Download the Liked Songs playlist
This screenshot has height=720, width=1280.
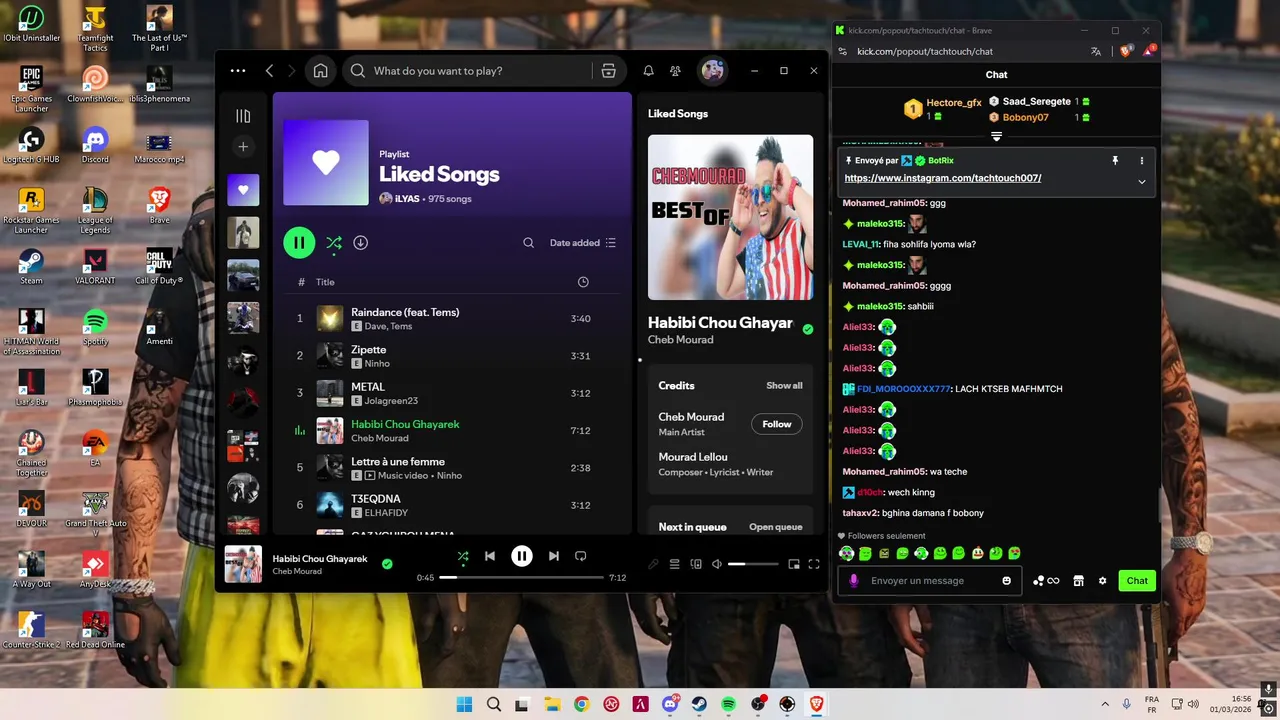(361, 243)
